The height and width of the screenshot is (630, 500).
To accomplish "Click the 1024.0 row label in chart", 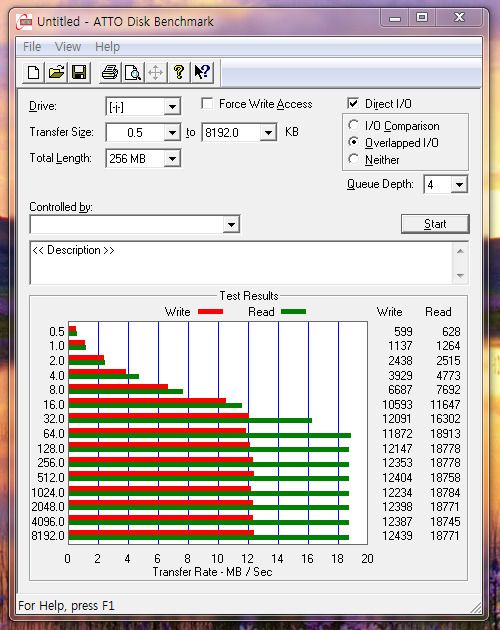I will pyautogui.click(x=48, y=492).
